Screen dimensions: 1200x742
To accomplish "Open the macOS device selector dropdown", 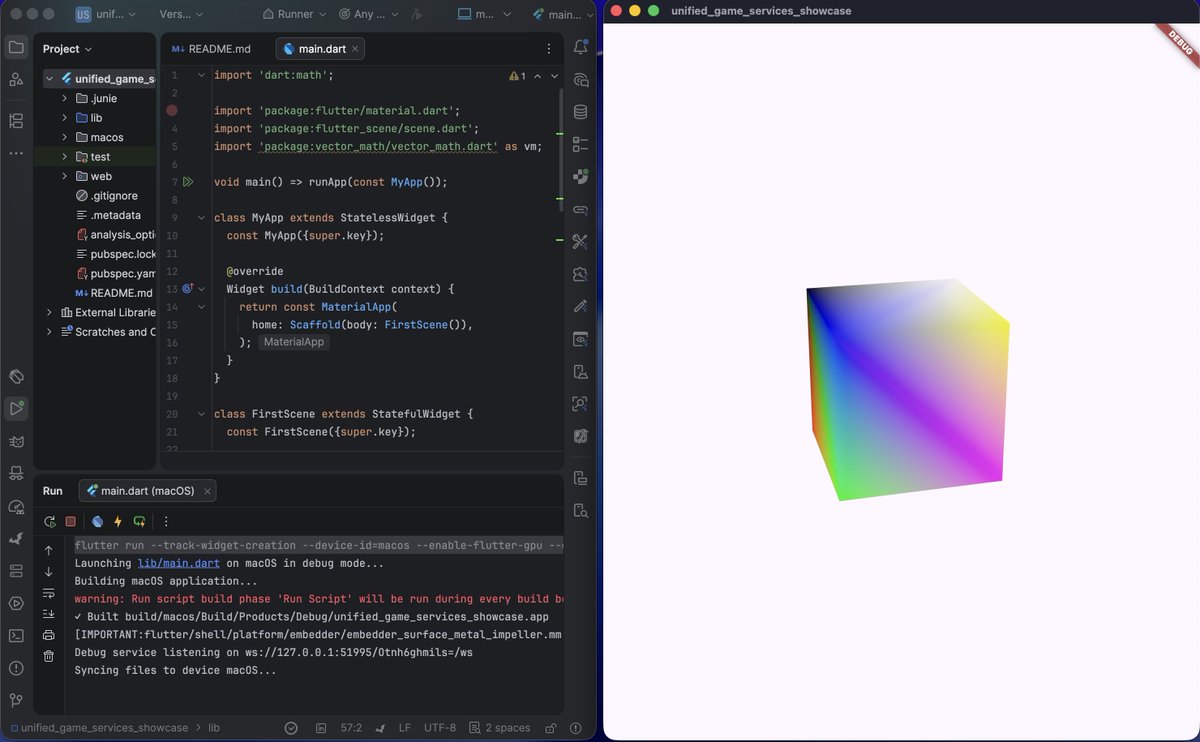I will (483, 15).
